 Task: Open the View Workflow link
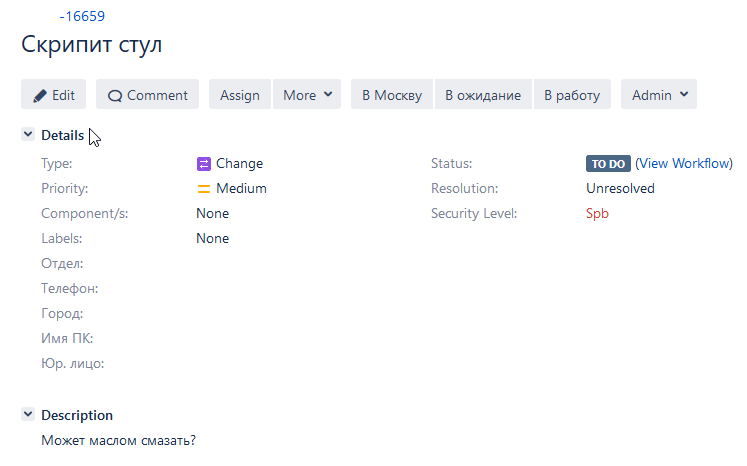pyautogui.click(x=684, y=163)
